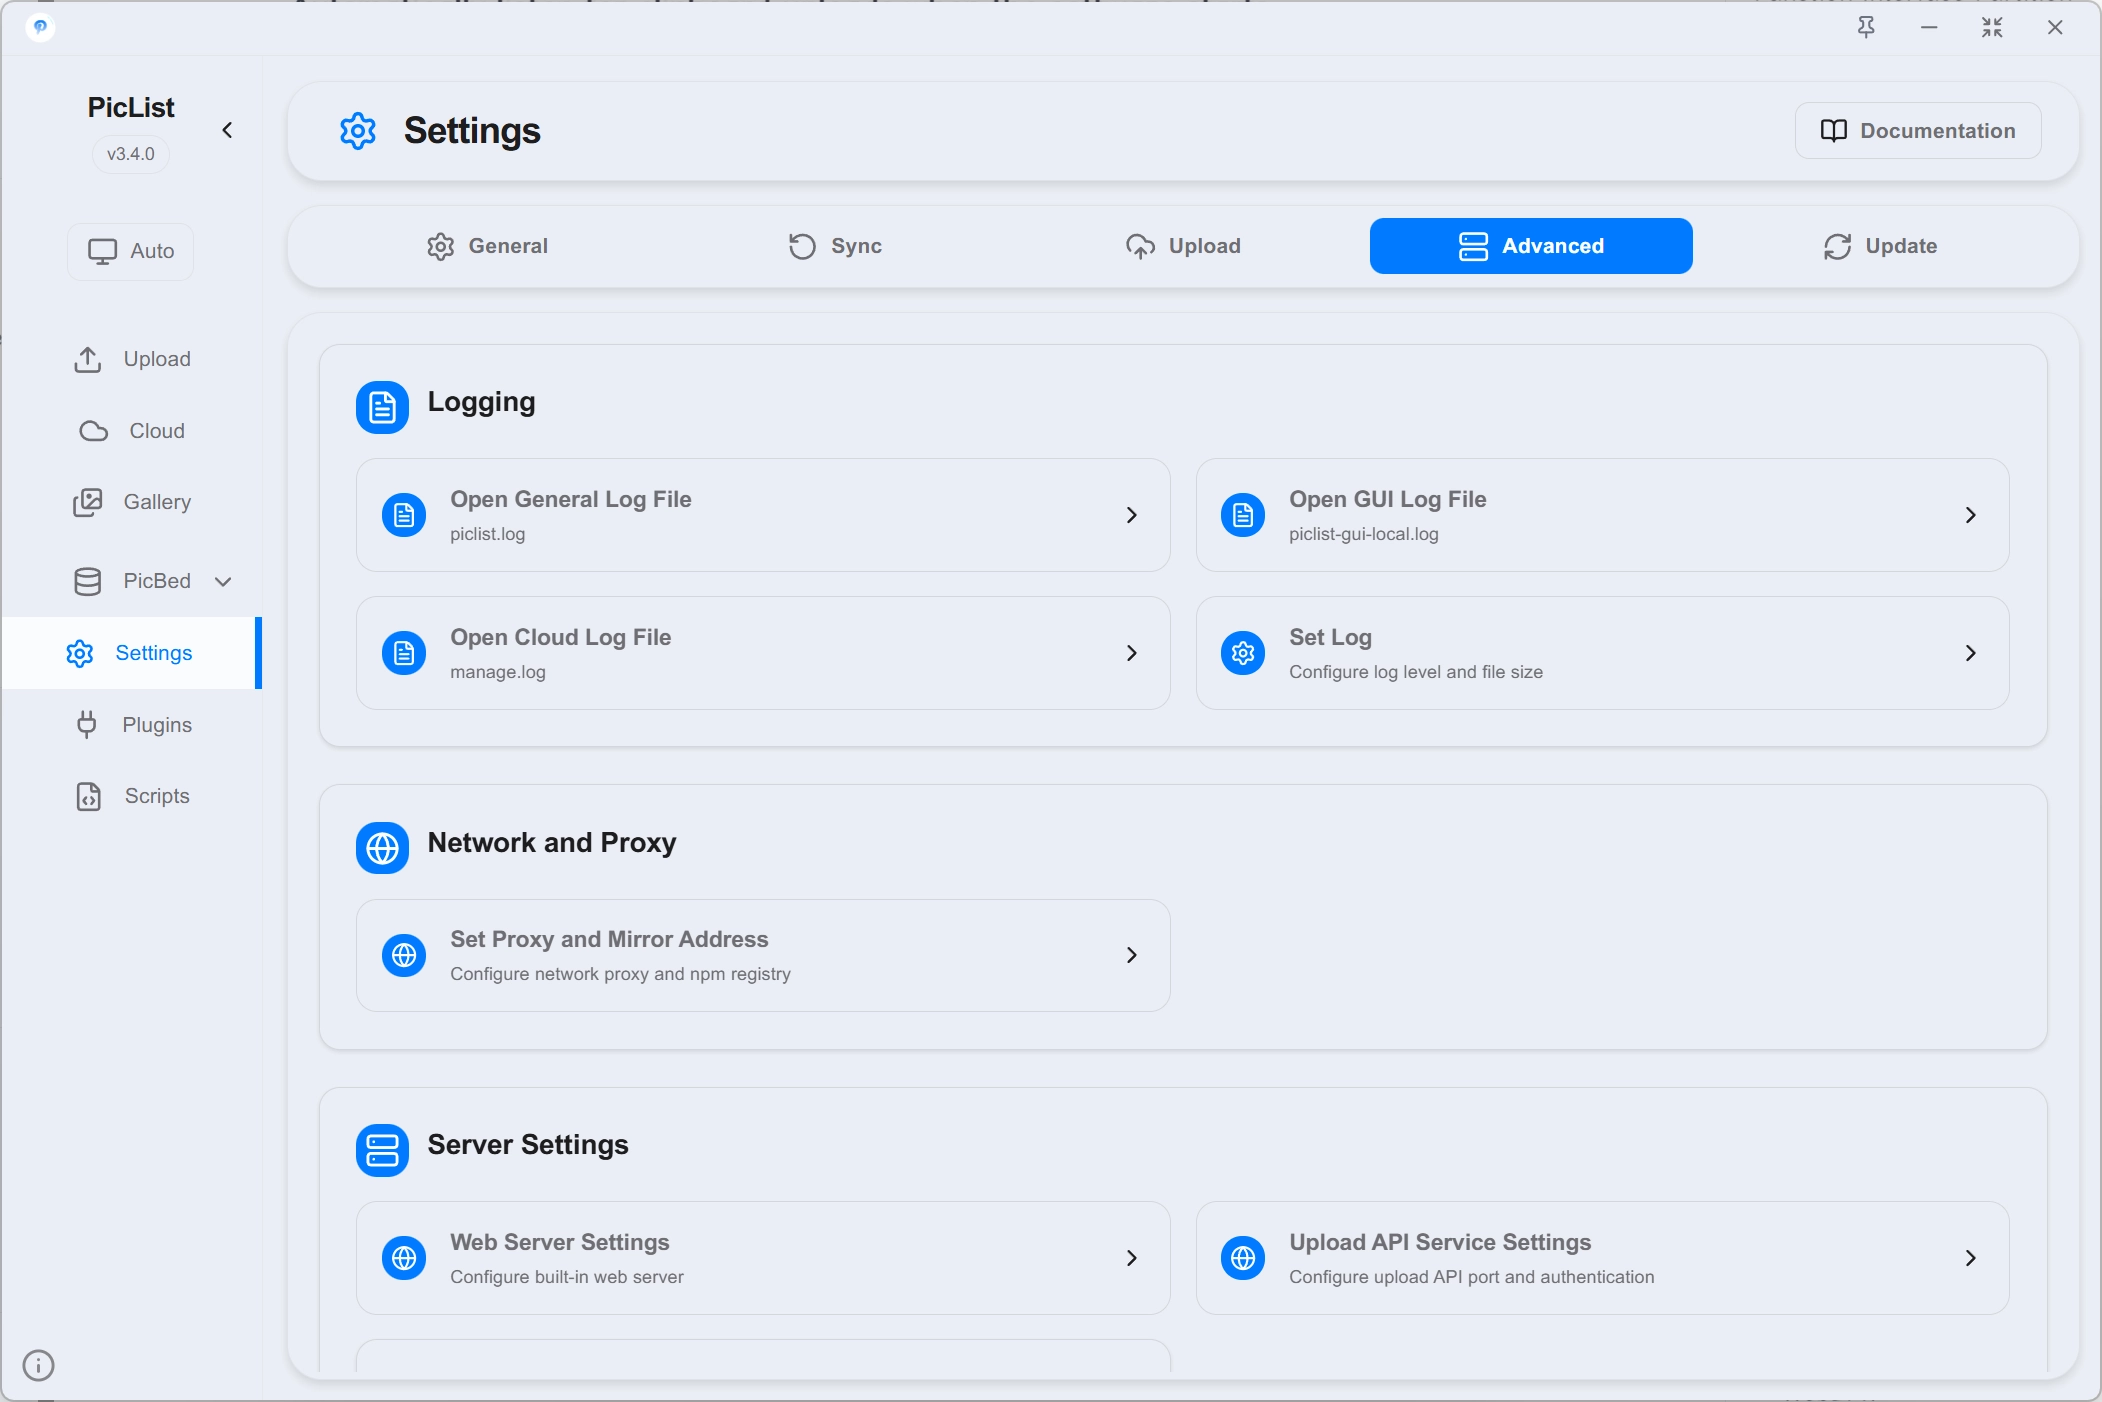Select the Advanced tab
Image resolution: width=2102 pixels, height=1402 pixels.
pos(1531,246)
